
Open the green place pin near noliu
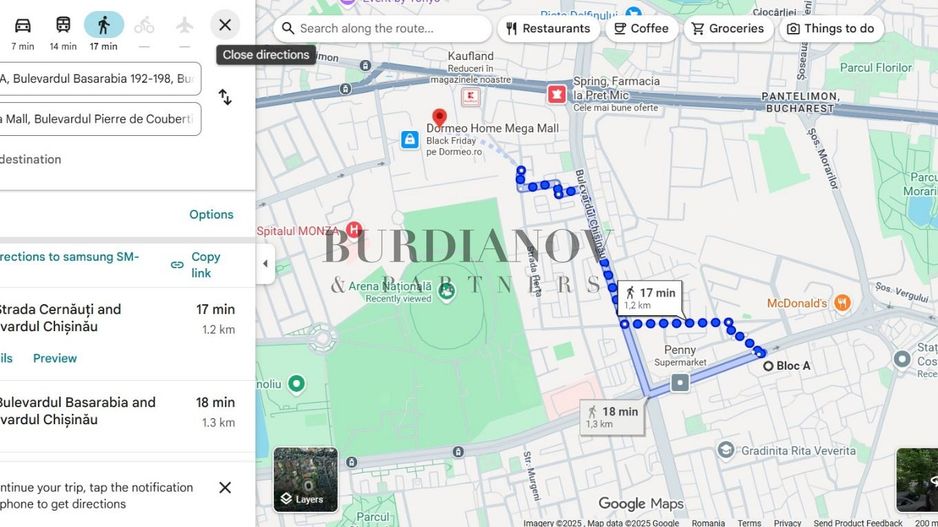[296, 383]
